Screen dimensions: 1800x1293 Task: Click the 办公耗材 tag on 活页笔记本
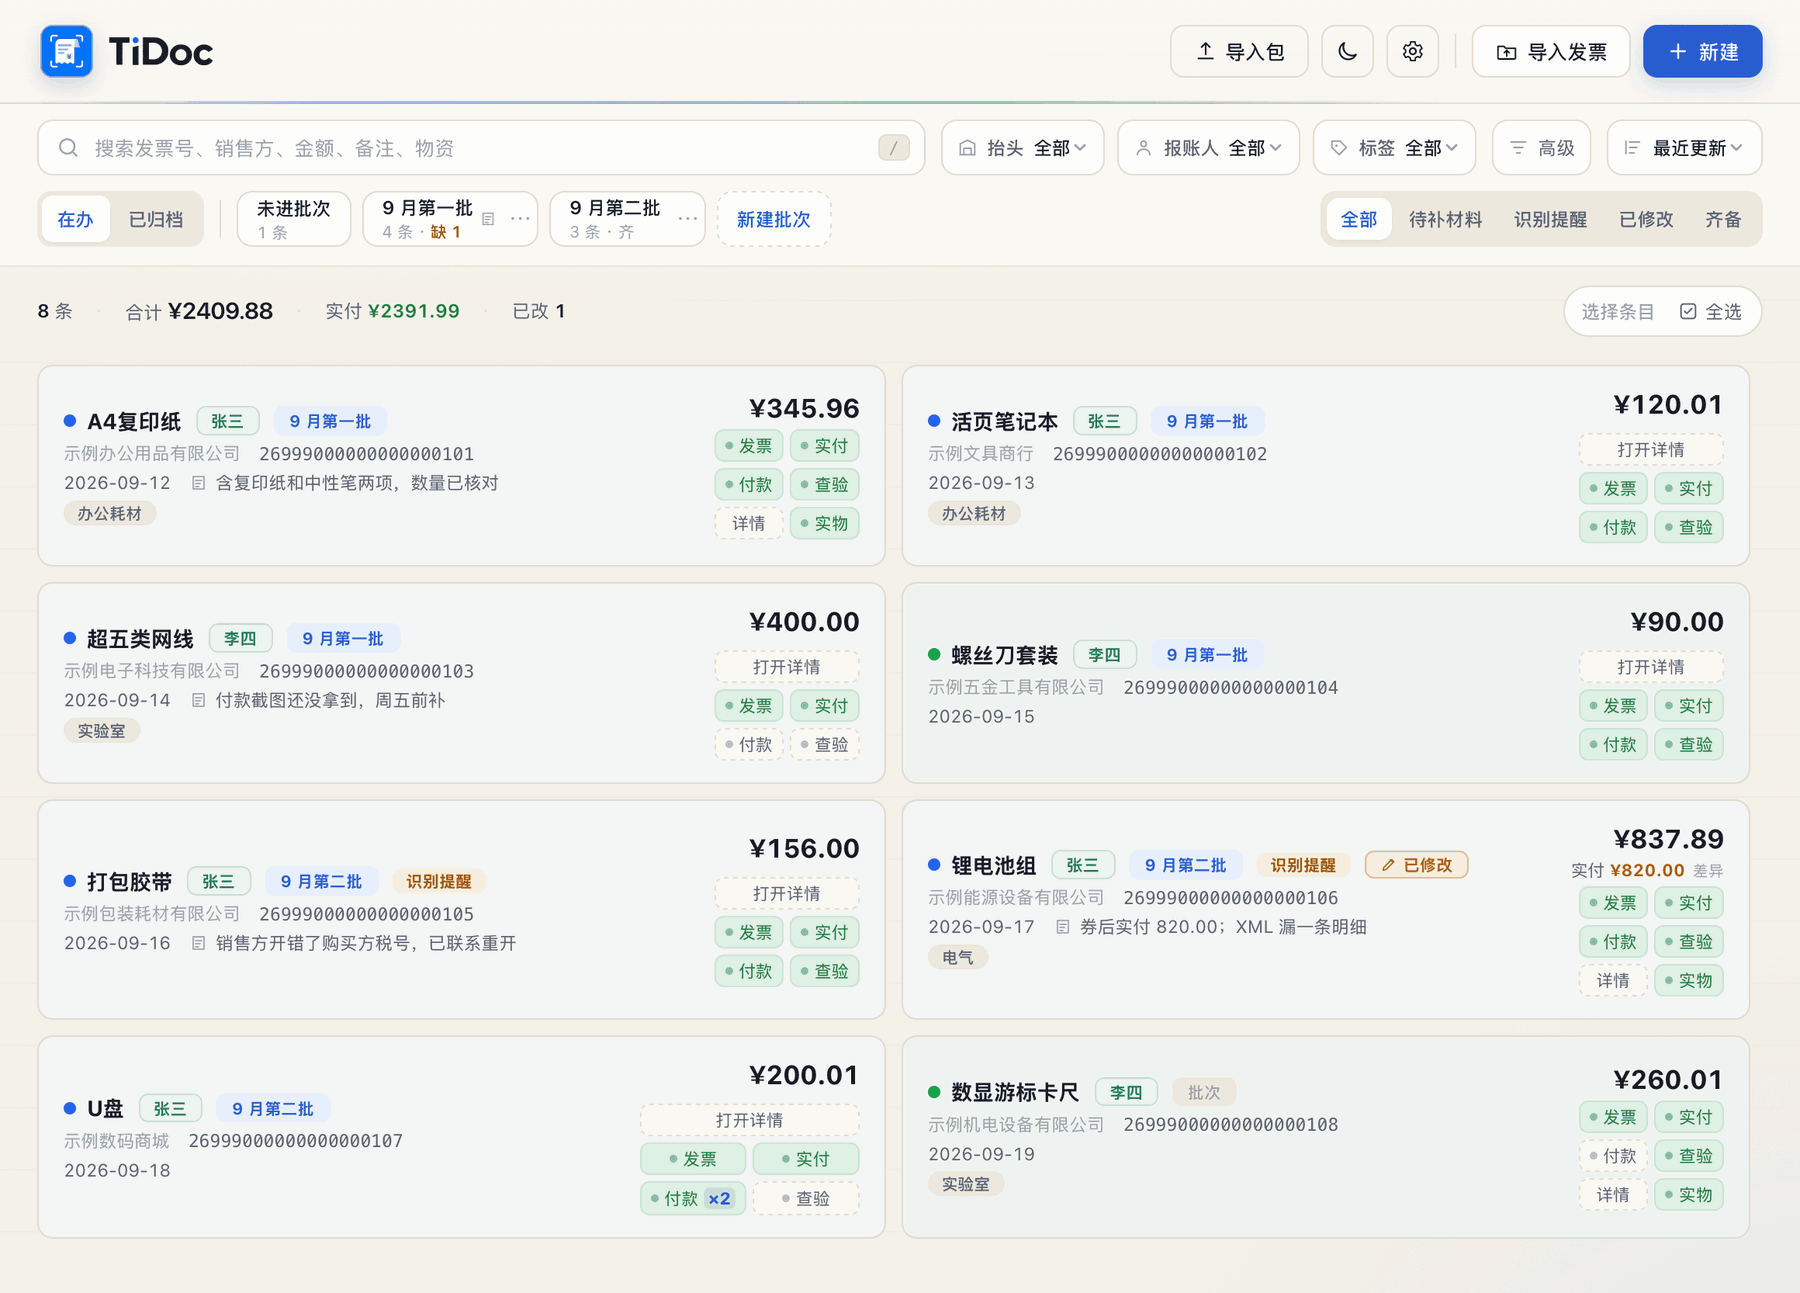pyautogui.click(x=974, y=514)
